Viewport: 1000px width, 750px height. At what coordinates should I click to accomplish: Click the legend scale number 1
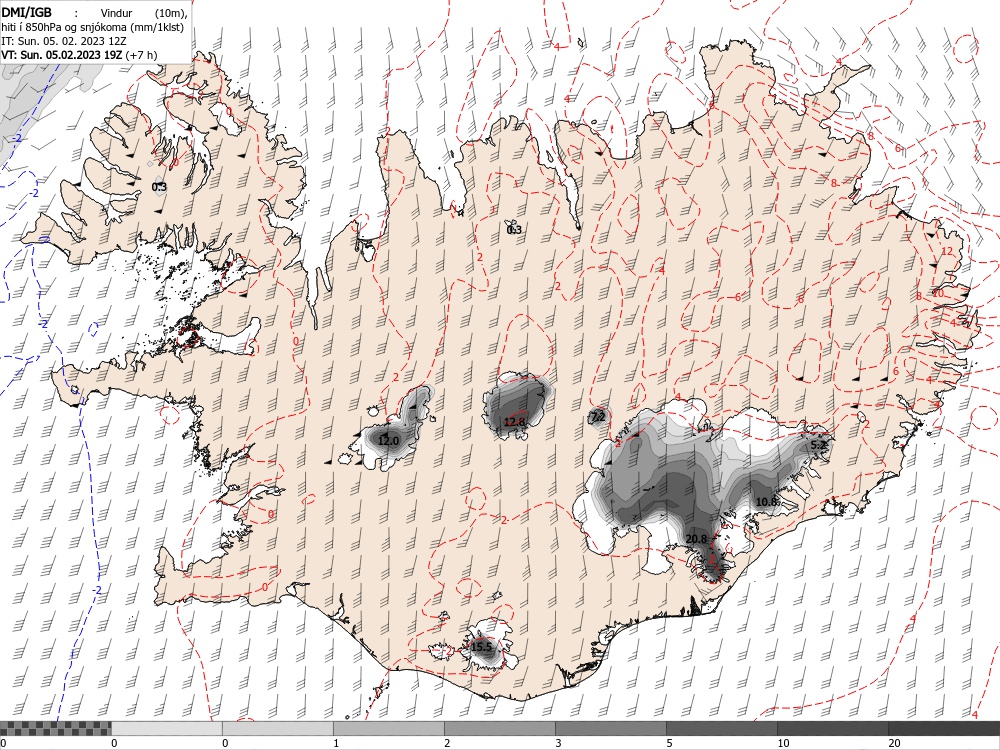336,743
